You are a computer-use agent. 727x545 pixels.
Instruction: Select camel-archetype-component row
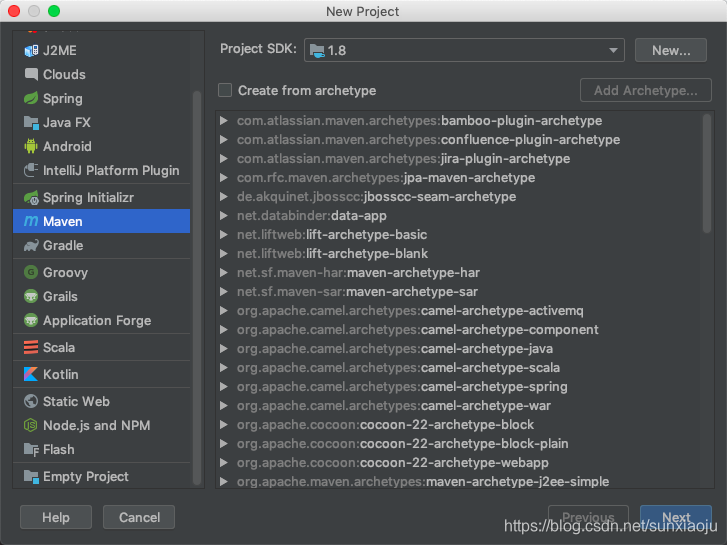(x=459, y=330)
